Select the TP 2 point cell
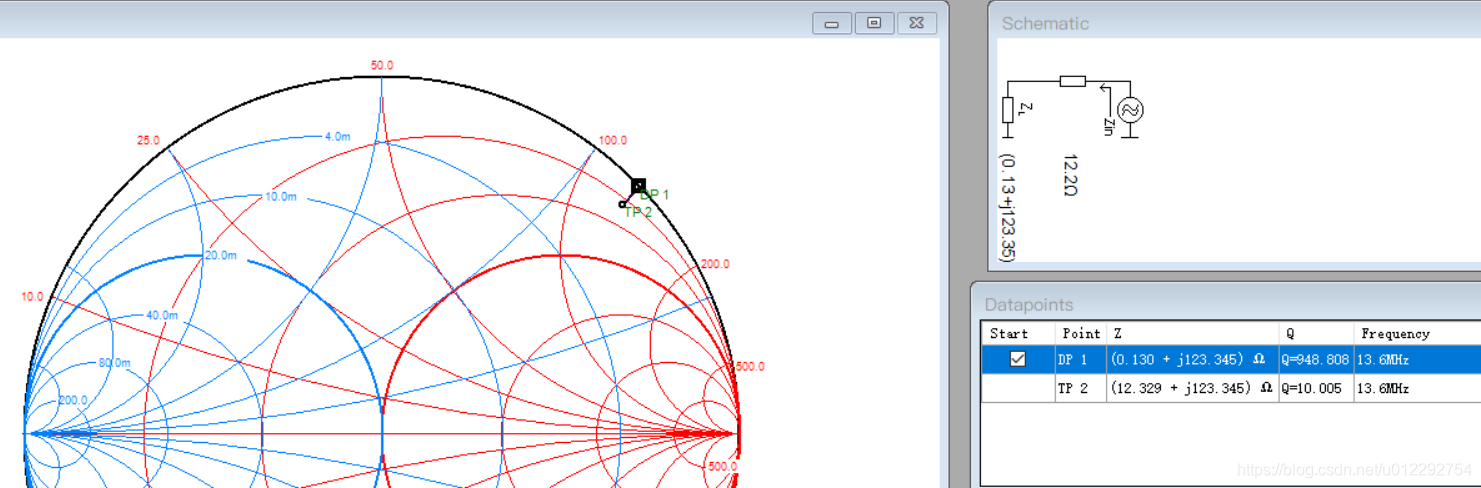 point(1079,388)
